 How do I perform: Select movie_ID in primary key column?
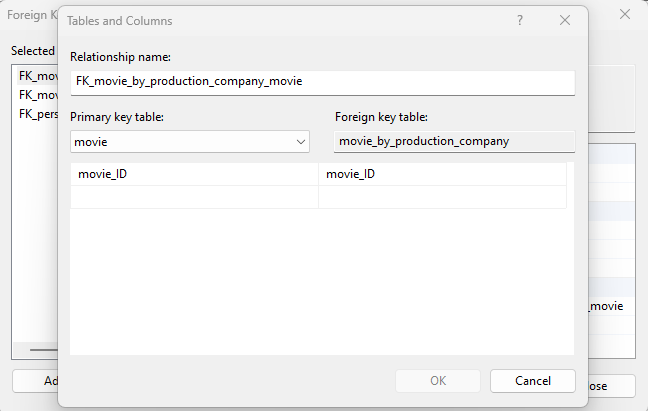(194, 174)
